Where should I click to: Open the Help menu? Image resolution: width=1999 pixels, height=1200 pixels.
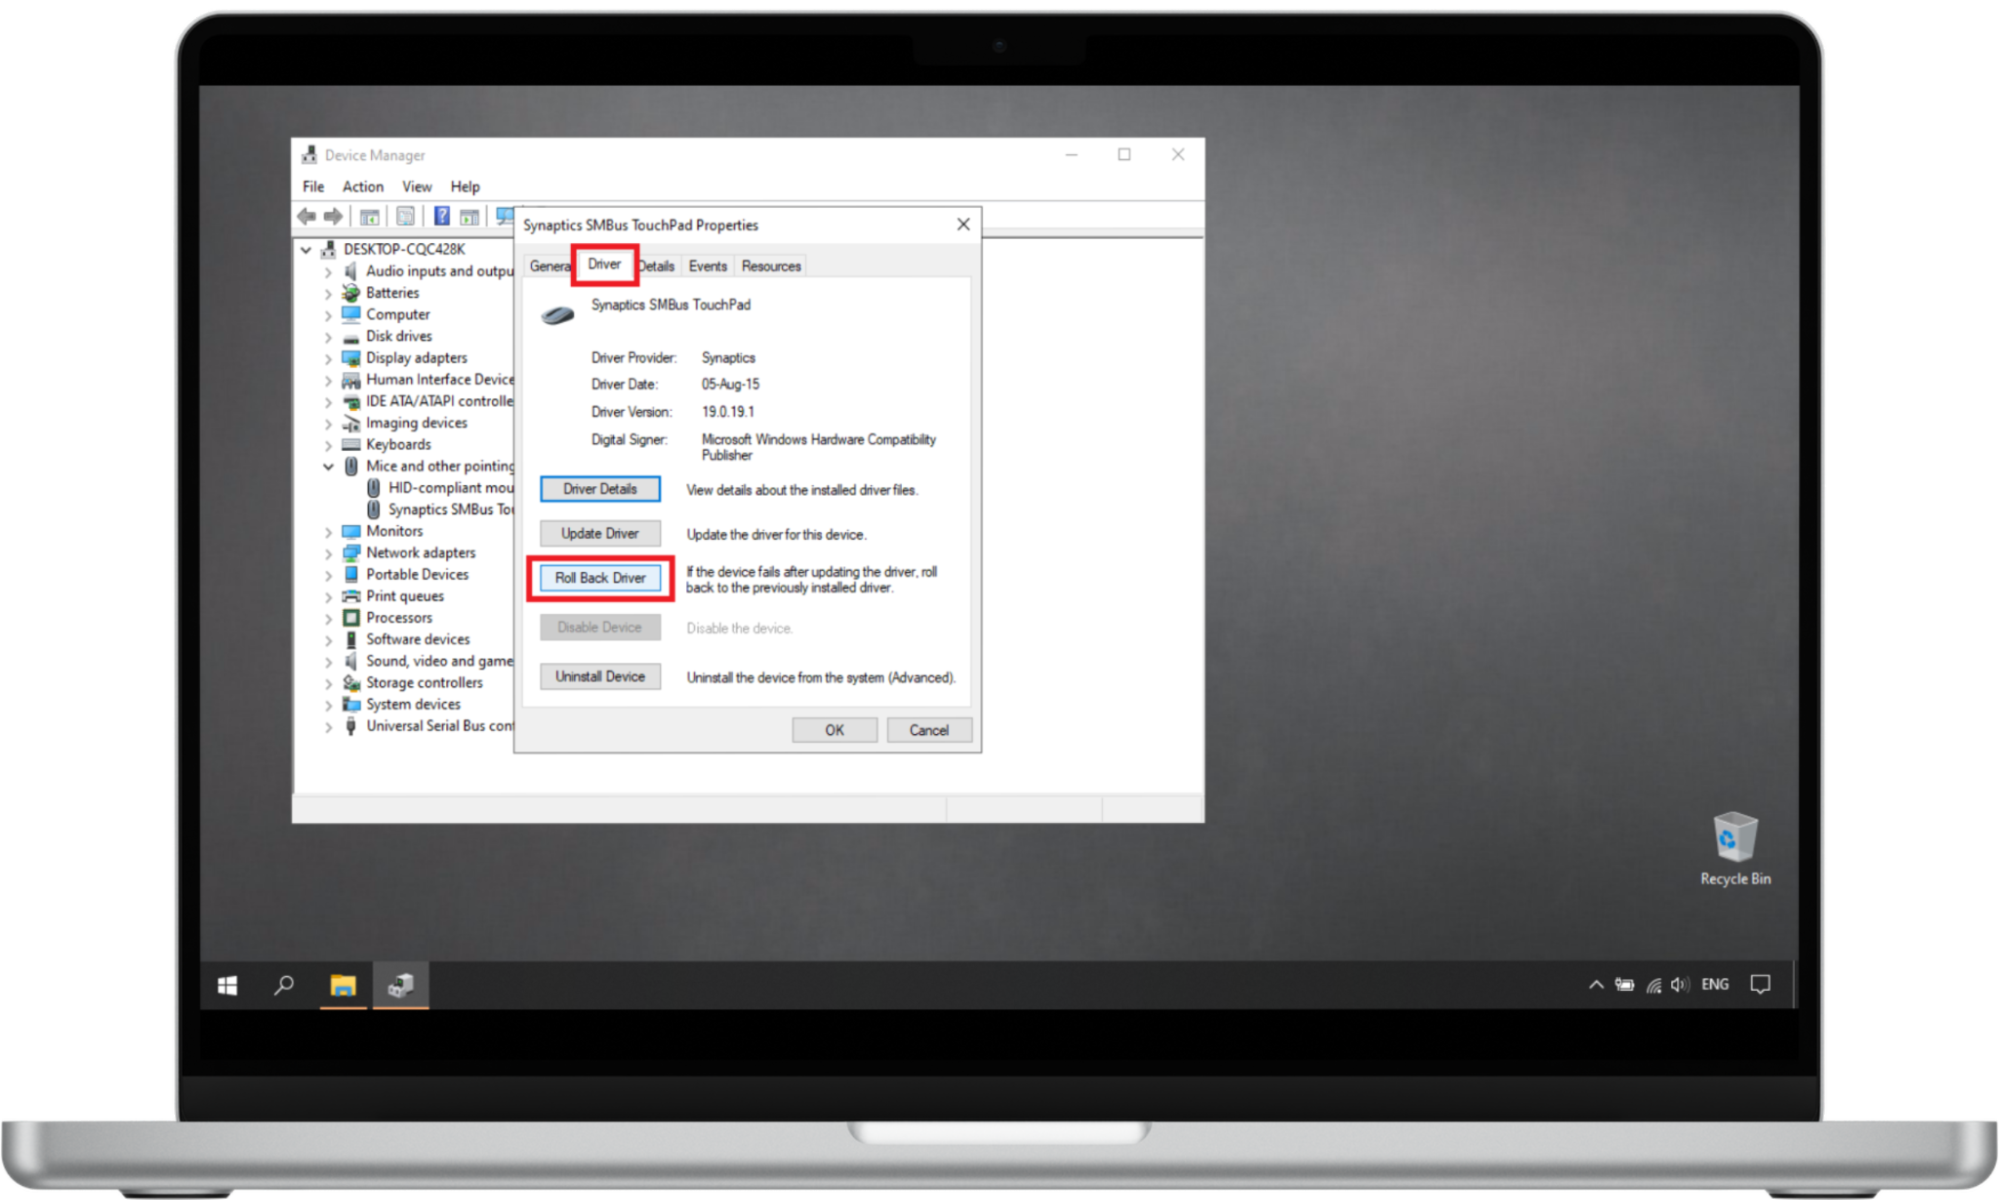(465, 187)
